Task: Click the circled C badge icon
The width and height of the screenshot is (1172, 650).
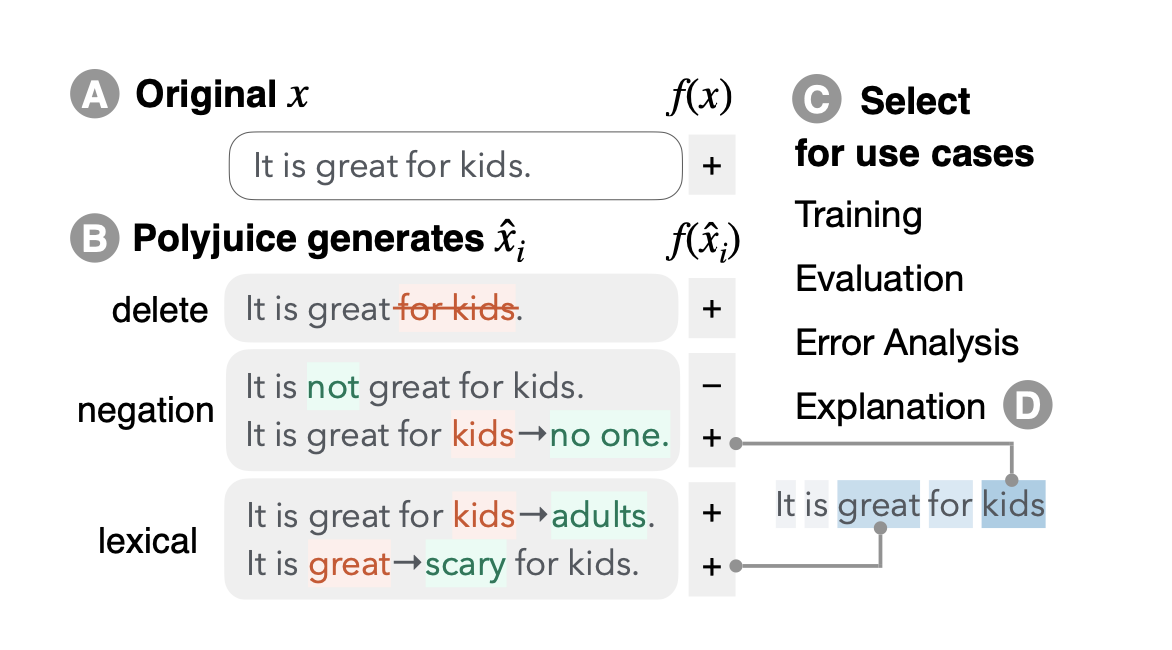Action: [x=816, y=100]
